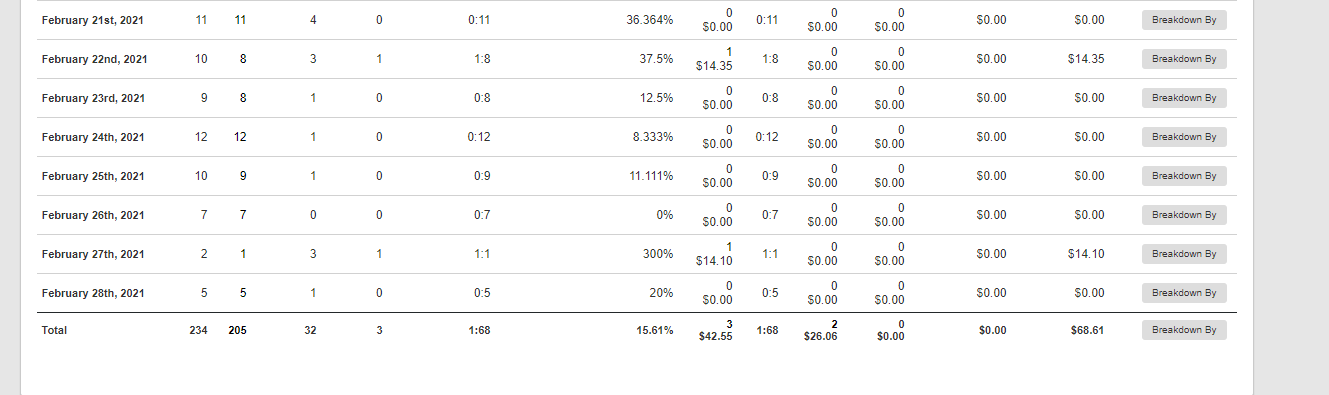Viewport: 1329px width, 395px height.
Task: Click Breakdown By in February 28th row
Action: pyautogui.click(x=1184, y=293)
